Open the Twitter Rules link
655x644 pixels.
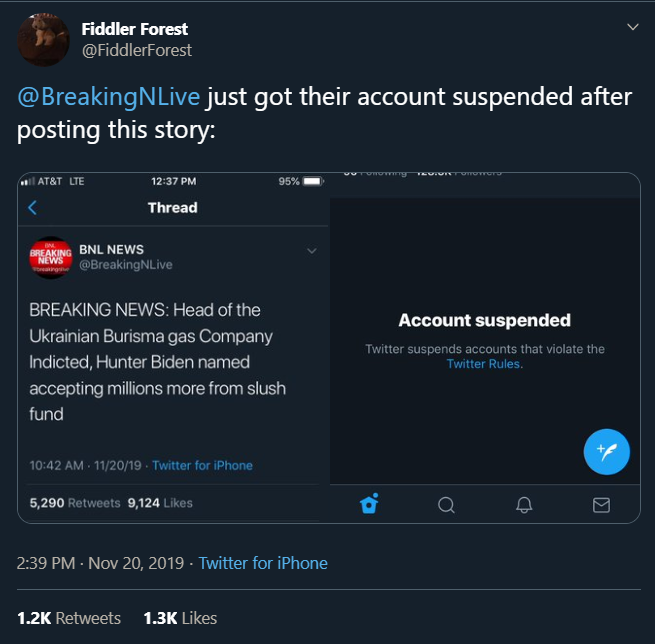pos(484,364)
